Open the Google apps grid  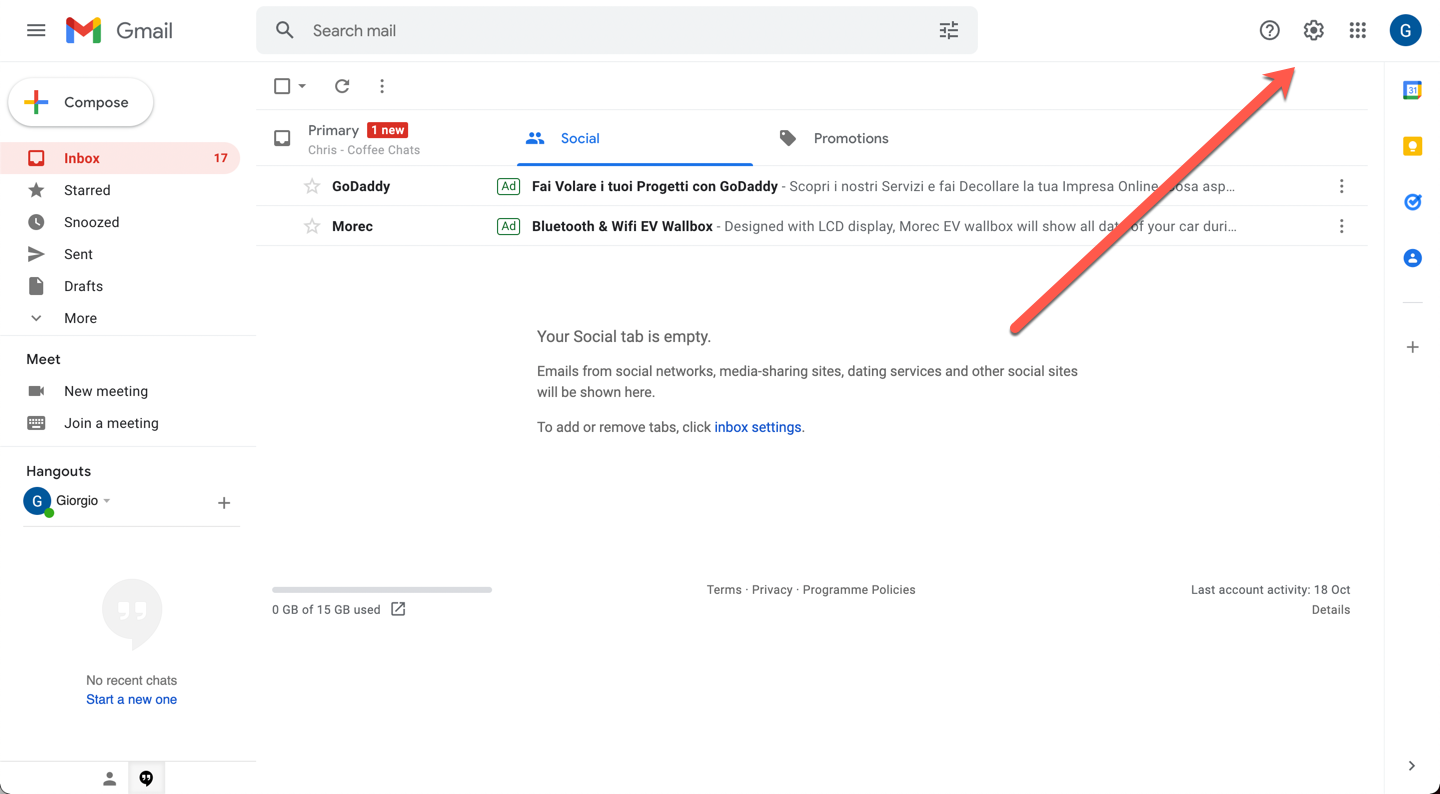tap(1357, 30)
